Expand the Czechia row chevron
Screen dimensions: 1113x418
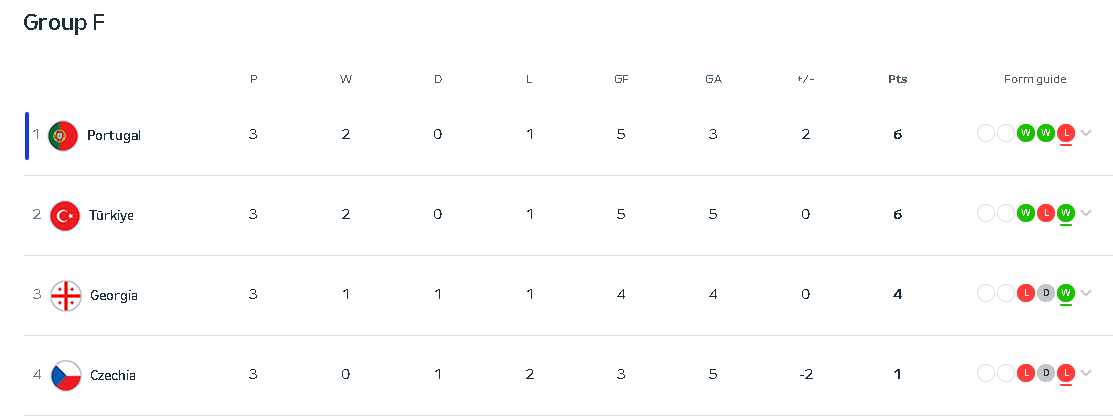tap(1086, 372)
